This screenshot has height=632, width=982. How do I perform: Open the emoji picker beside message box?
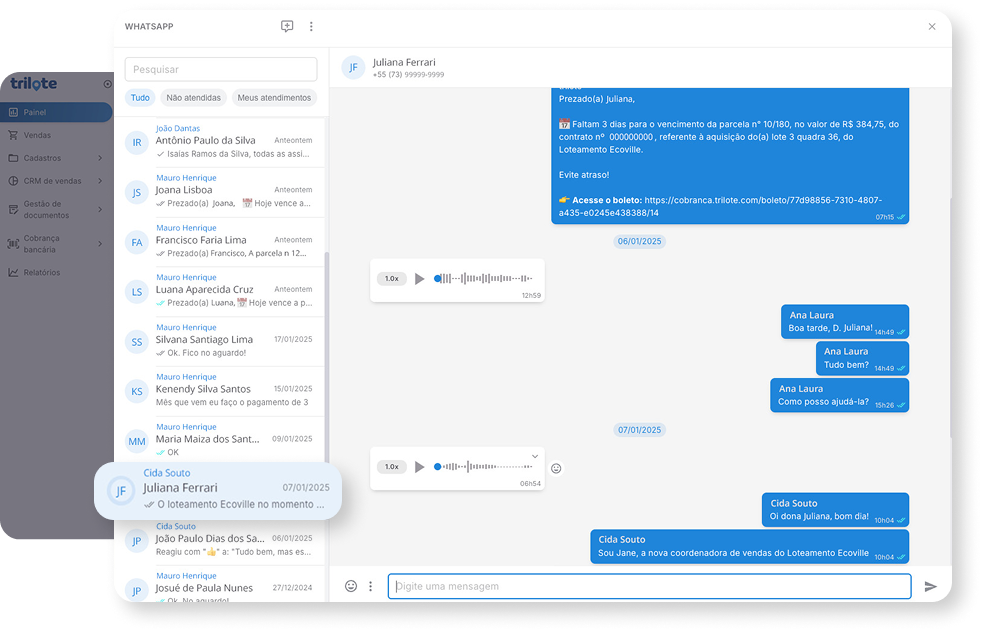351,586
